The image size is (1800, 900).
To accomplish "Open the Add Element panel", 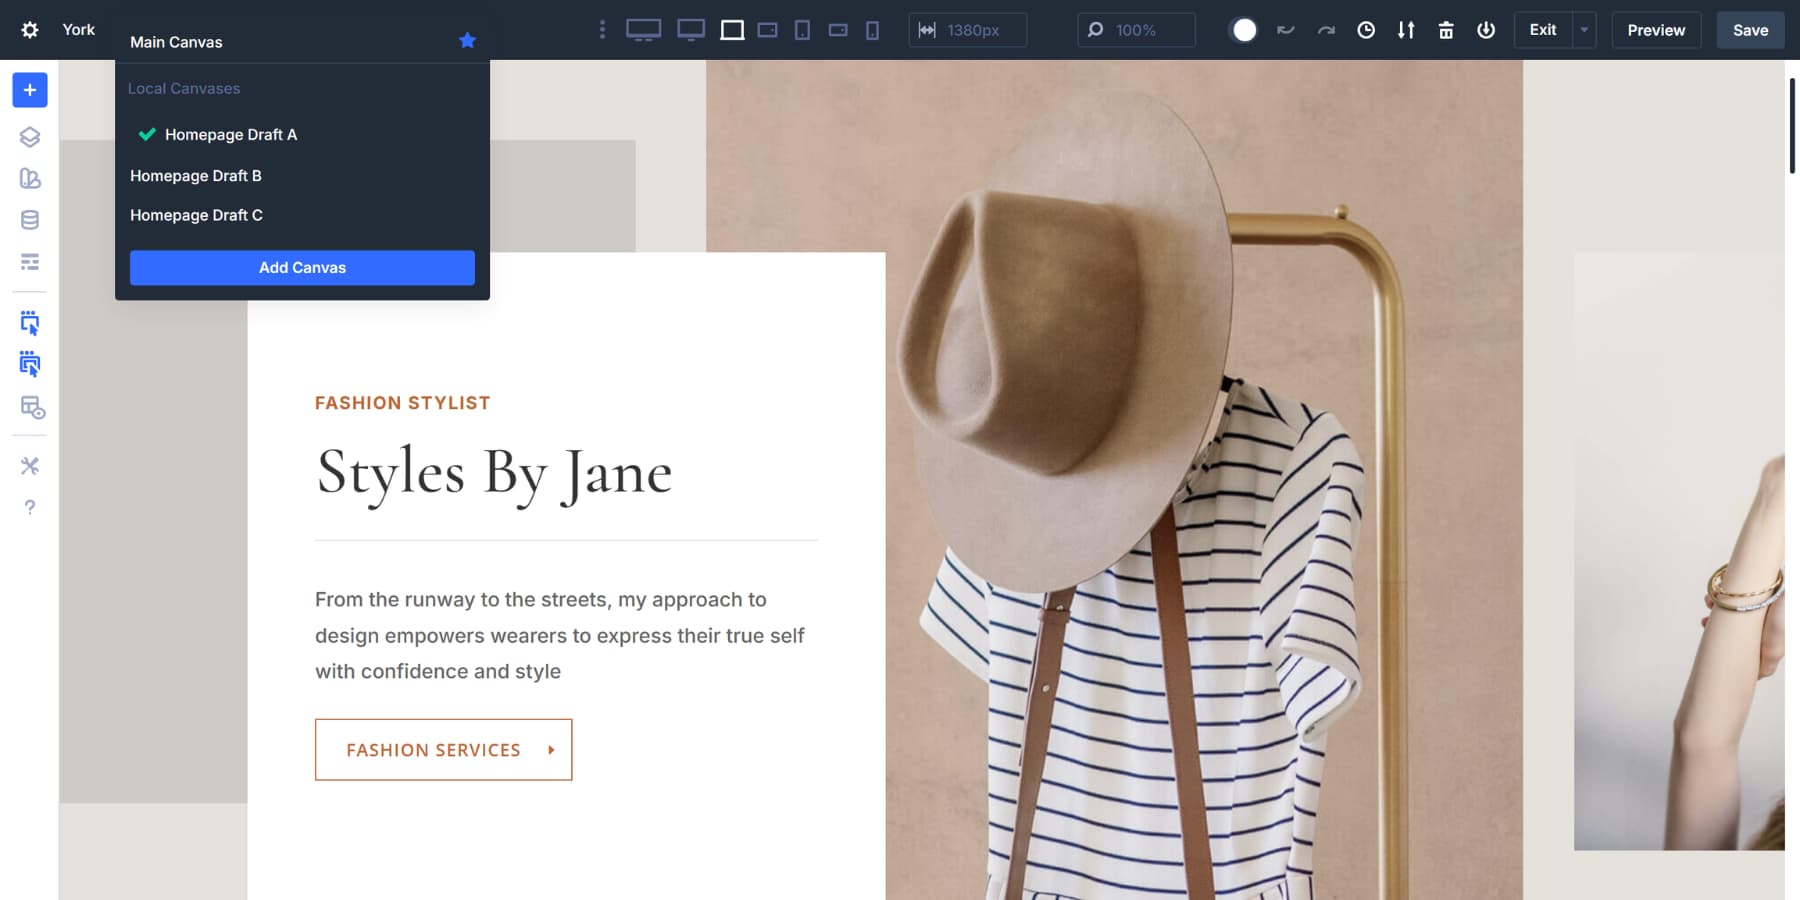I will coord(30,90).
